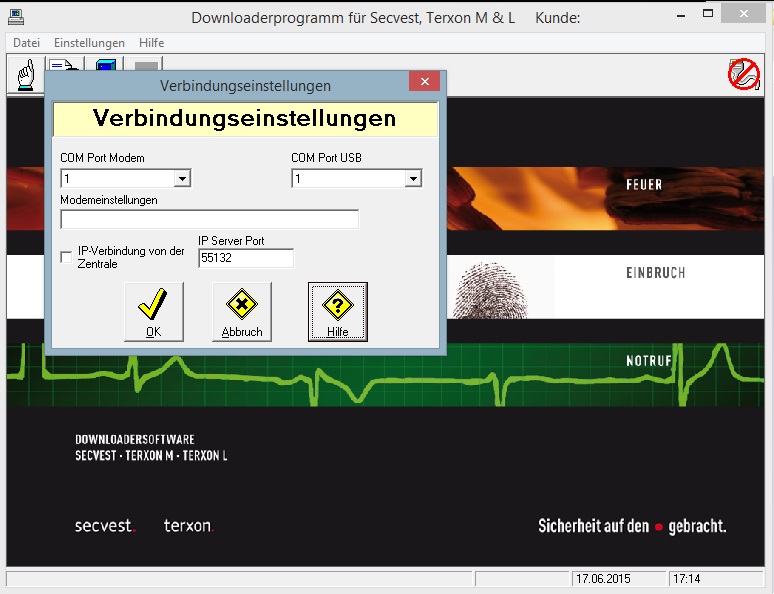This screenshot has width=774, height=594.
Task: Expand the COM Port USB dropdown
Action: (x=413, y=179)
